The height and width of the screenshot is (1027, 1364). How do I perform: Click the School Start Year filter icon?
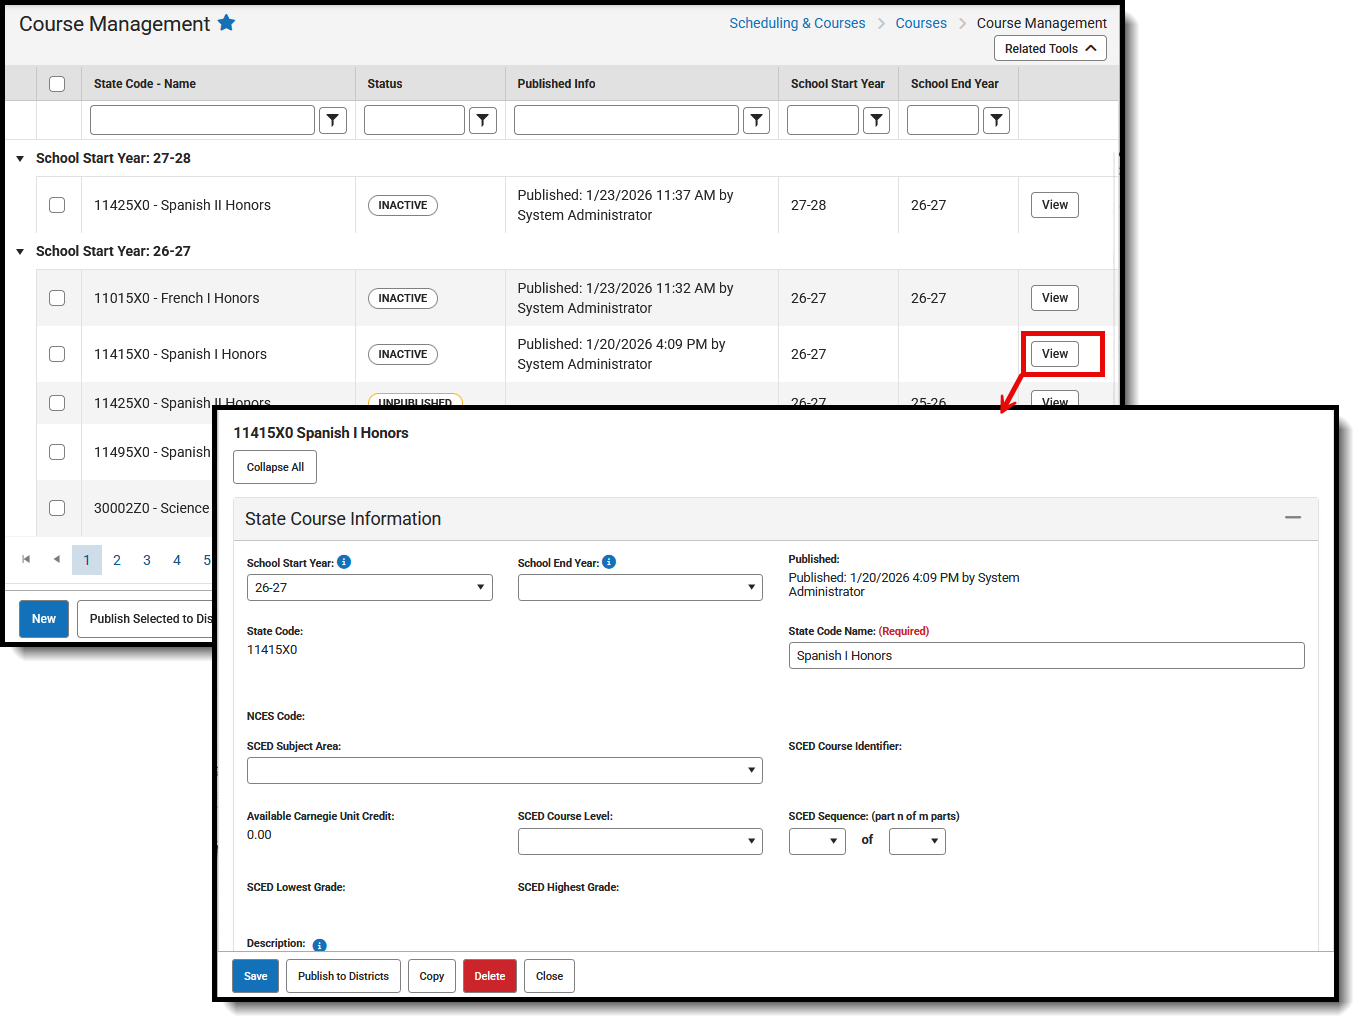point(876,119)
